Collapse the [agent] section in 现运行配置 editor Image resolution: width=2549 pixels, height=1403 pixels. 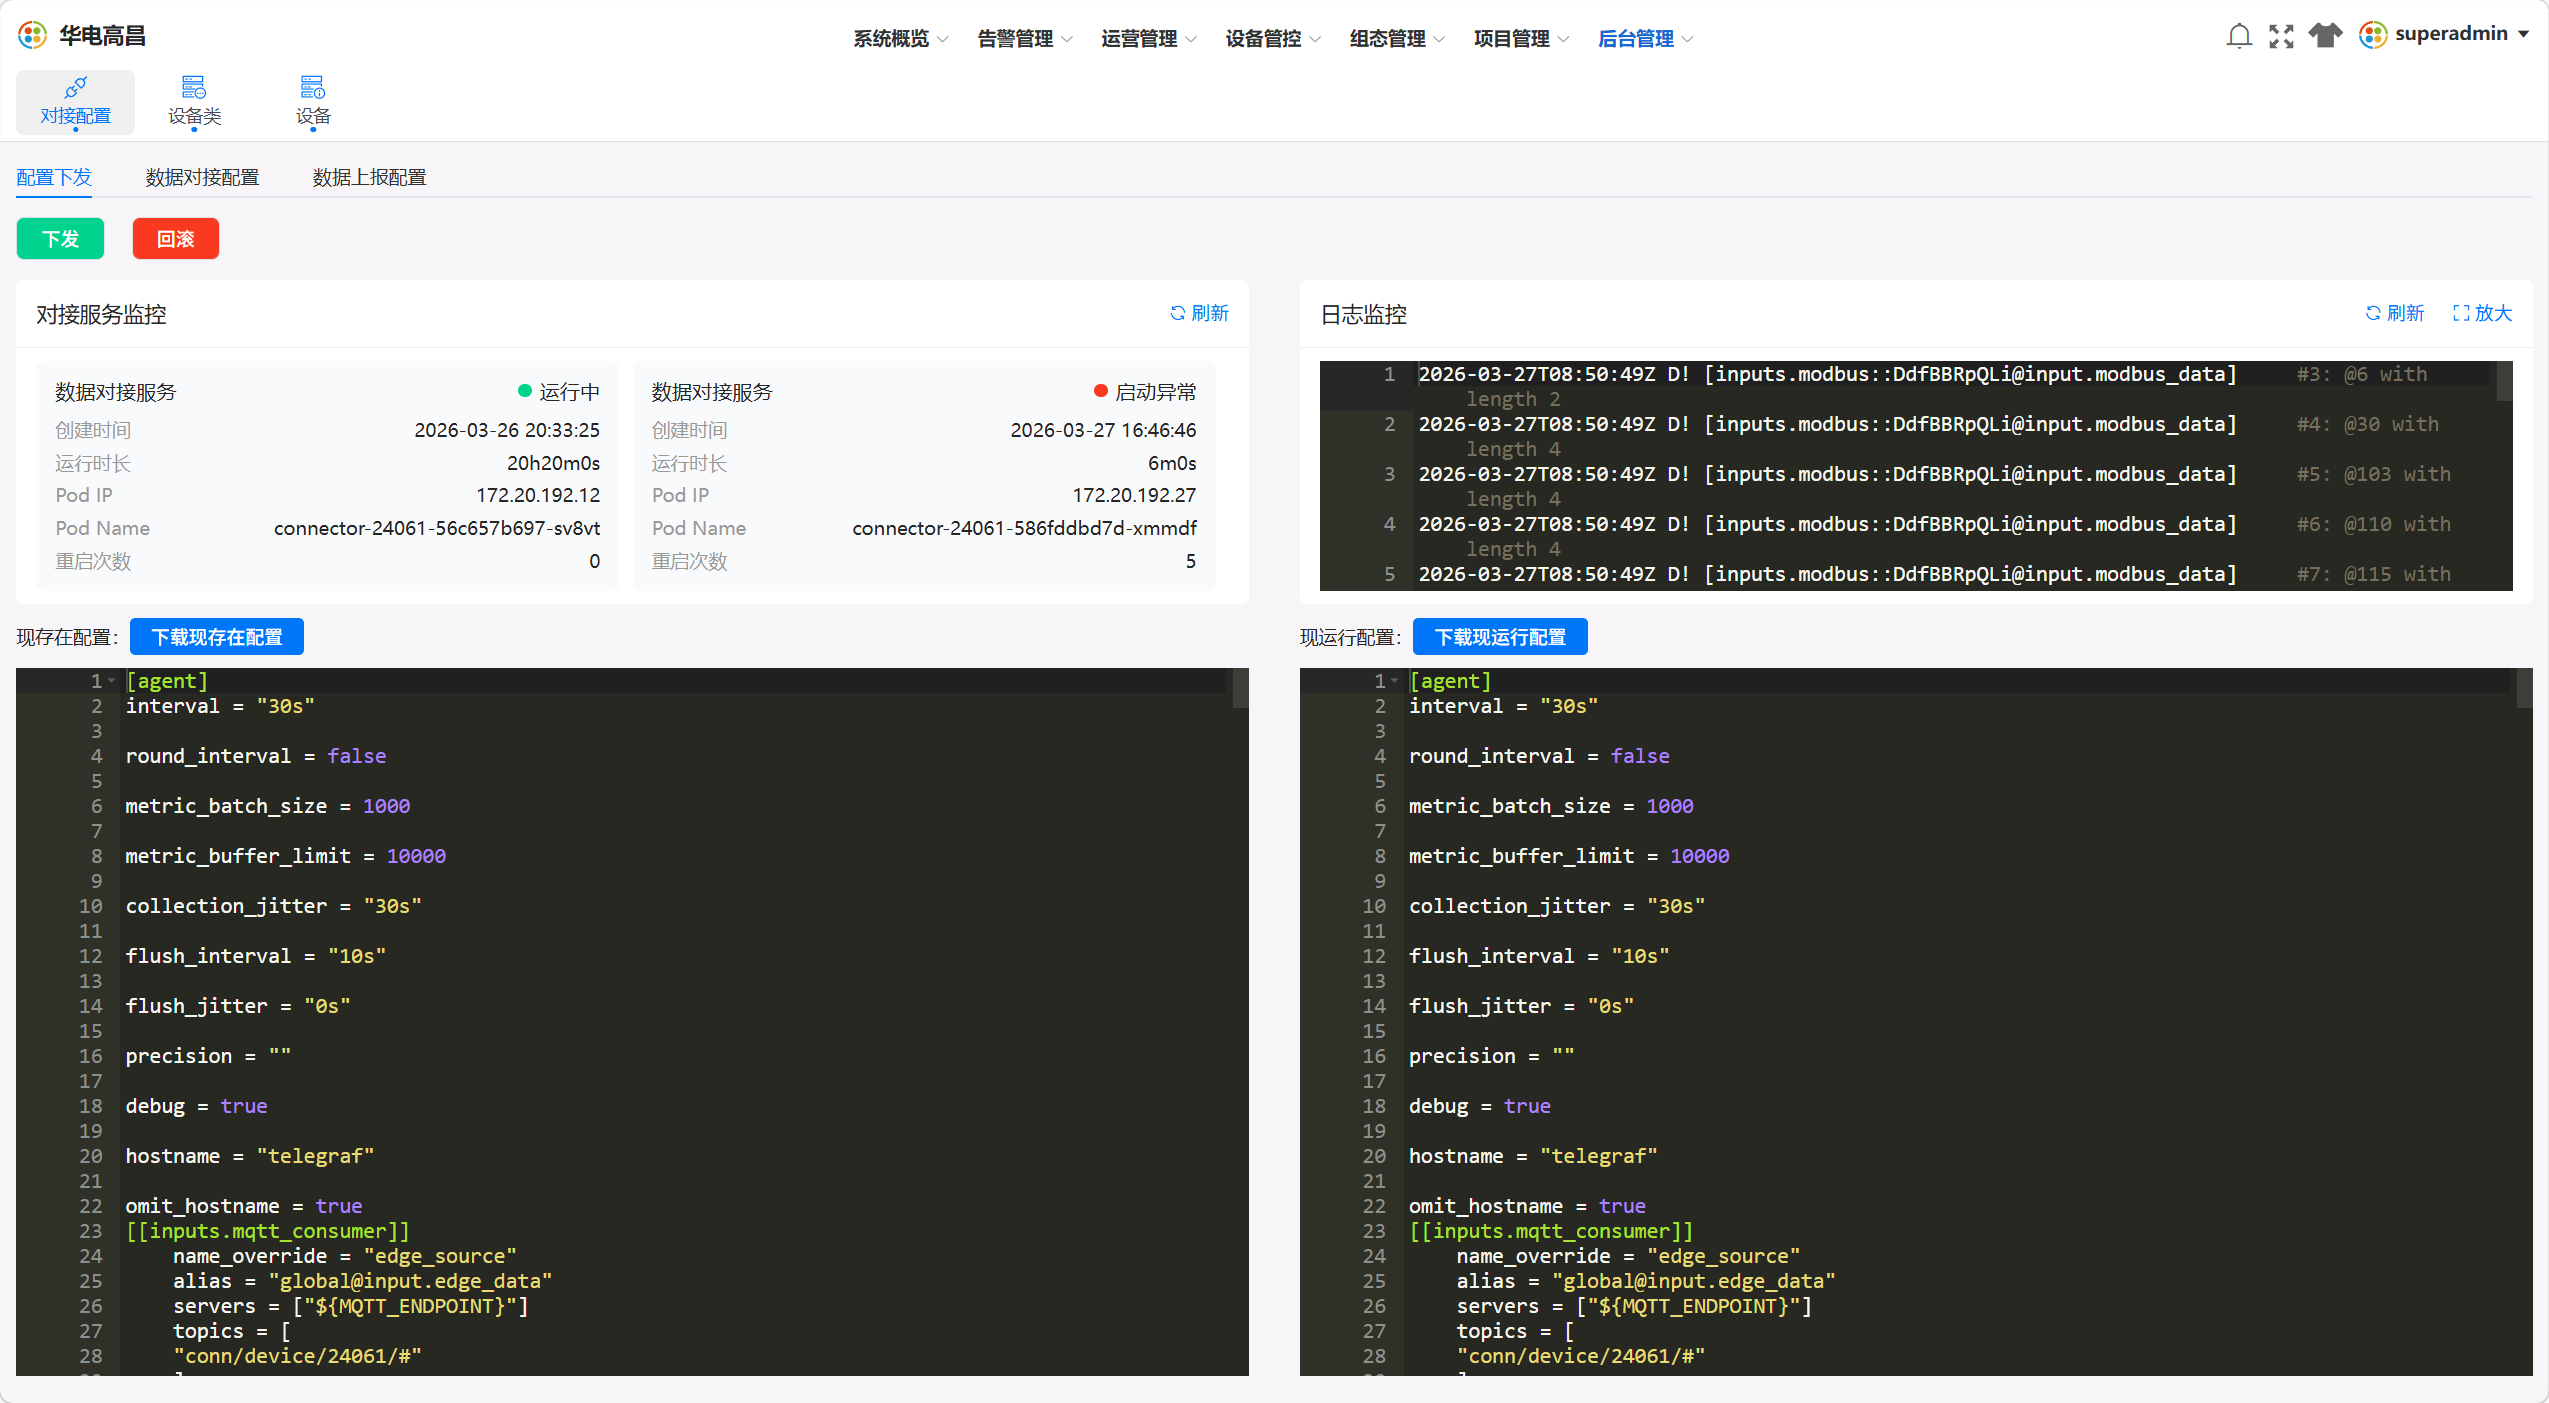click(x=1395, y=681)
